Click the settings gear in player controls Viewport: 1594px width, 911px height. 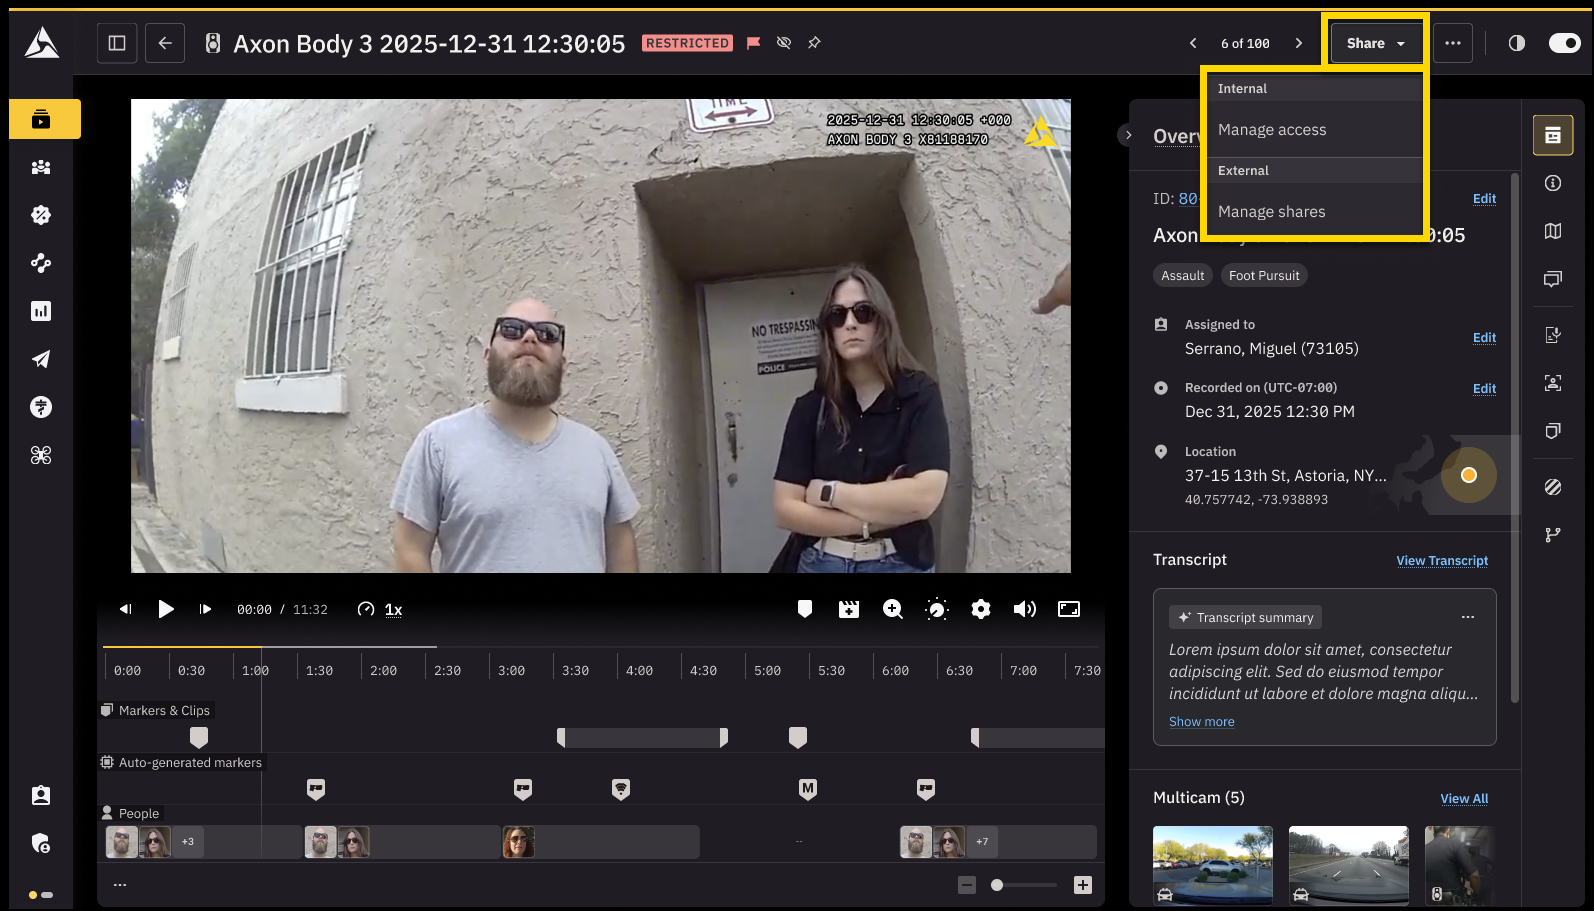coord(980,609)
